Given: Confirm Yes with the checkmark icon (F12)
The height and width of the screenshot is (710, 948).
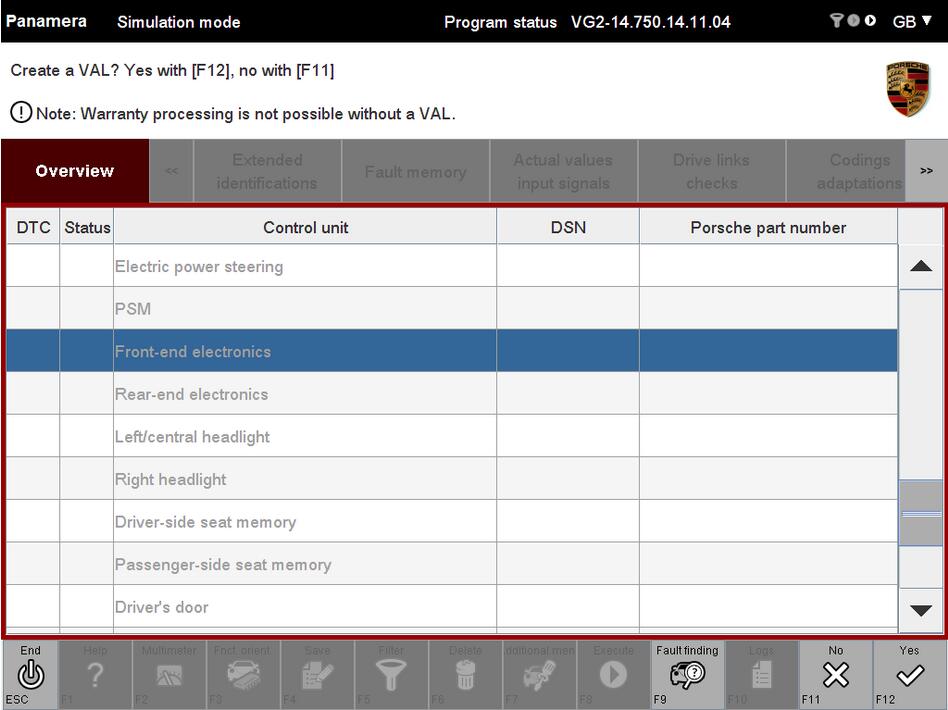Looking at the screenshot, I should [909, 675].
